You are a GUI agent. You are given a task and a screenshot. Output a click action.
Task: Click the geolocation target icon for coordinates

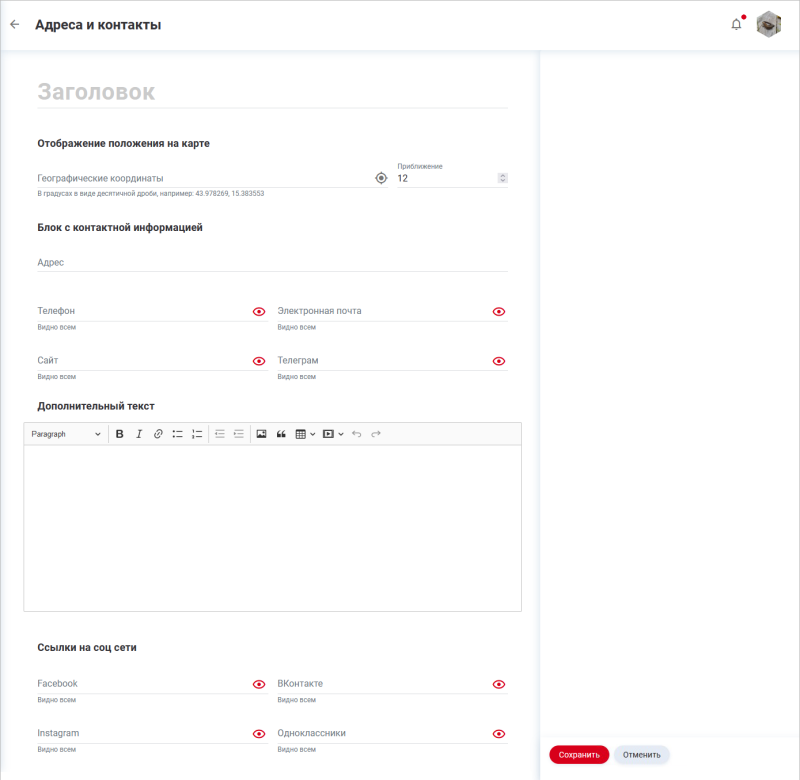381,176
